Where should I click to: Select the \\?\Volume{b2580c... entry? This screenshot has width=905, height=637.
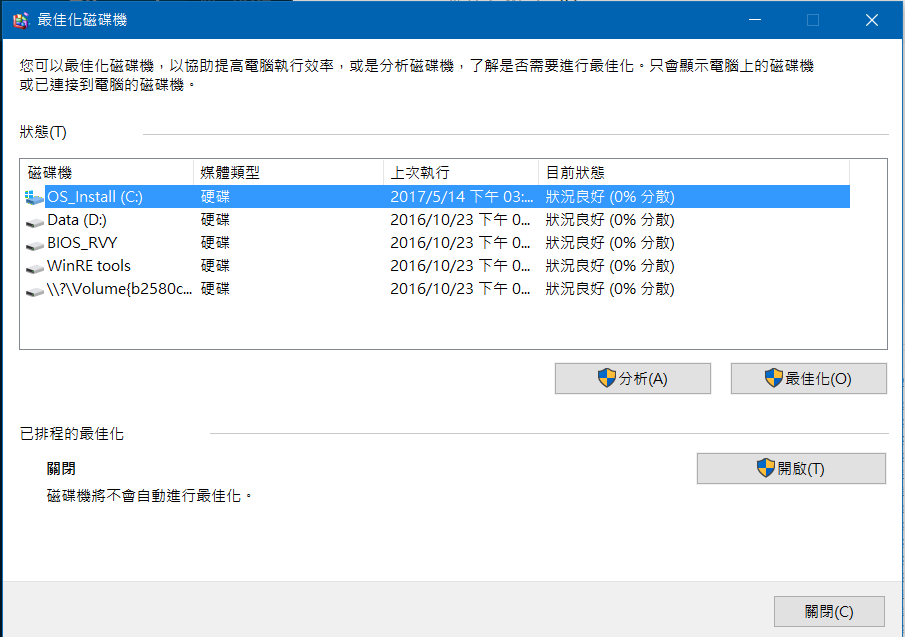(x=437, y=289)
